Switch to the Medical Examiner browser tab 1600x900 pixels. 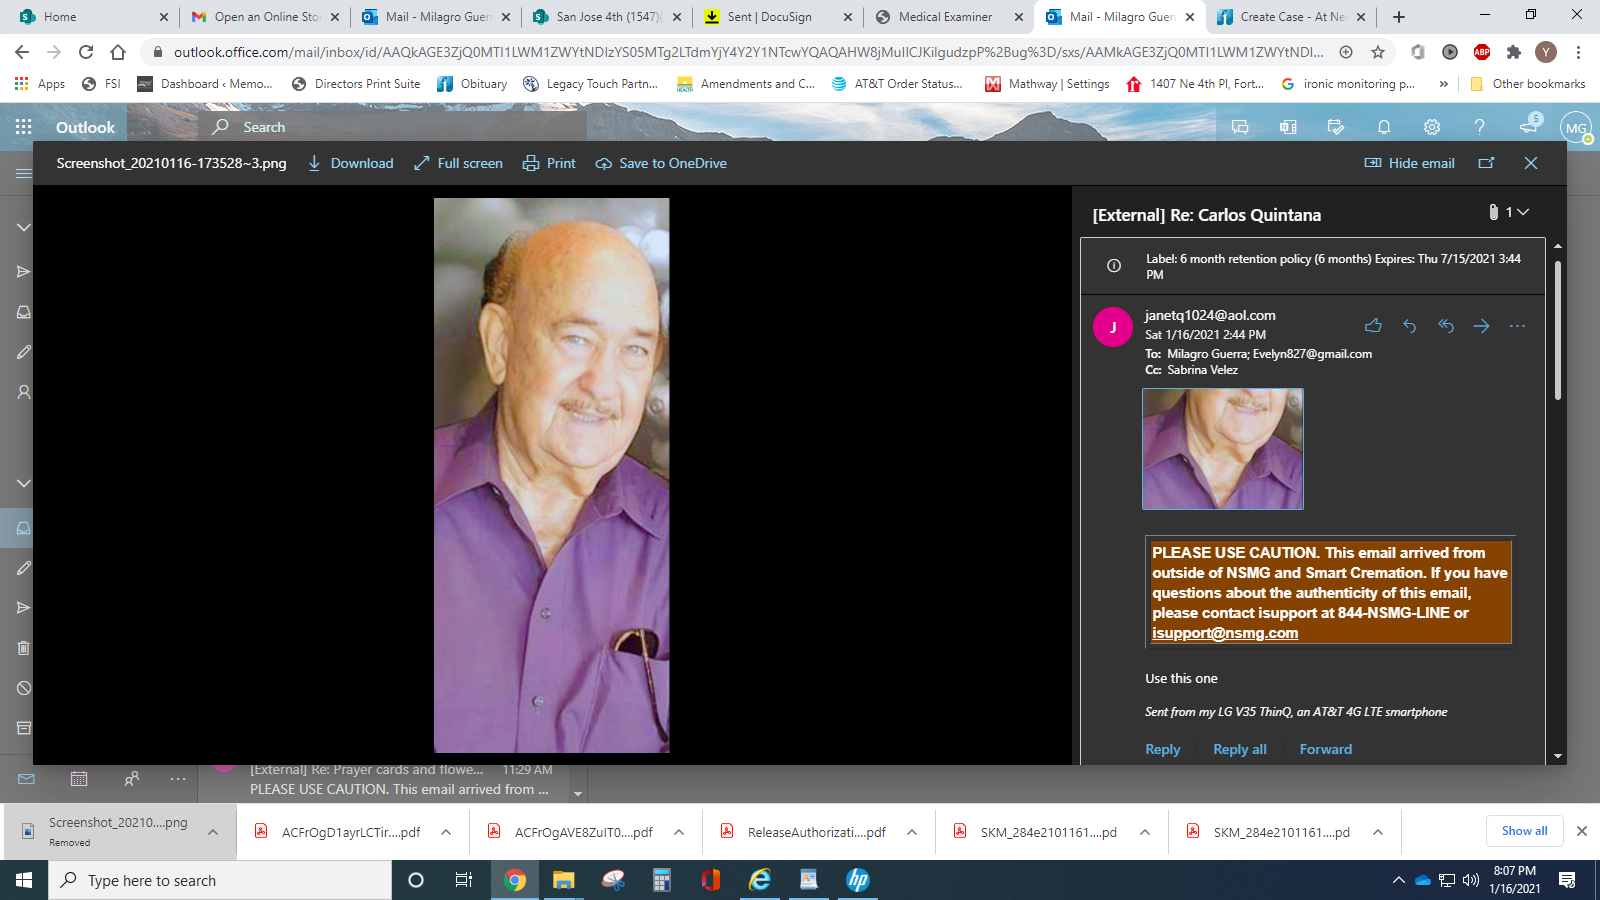(944, 17)
